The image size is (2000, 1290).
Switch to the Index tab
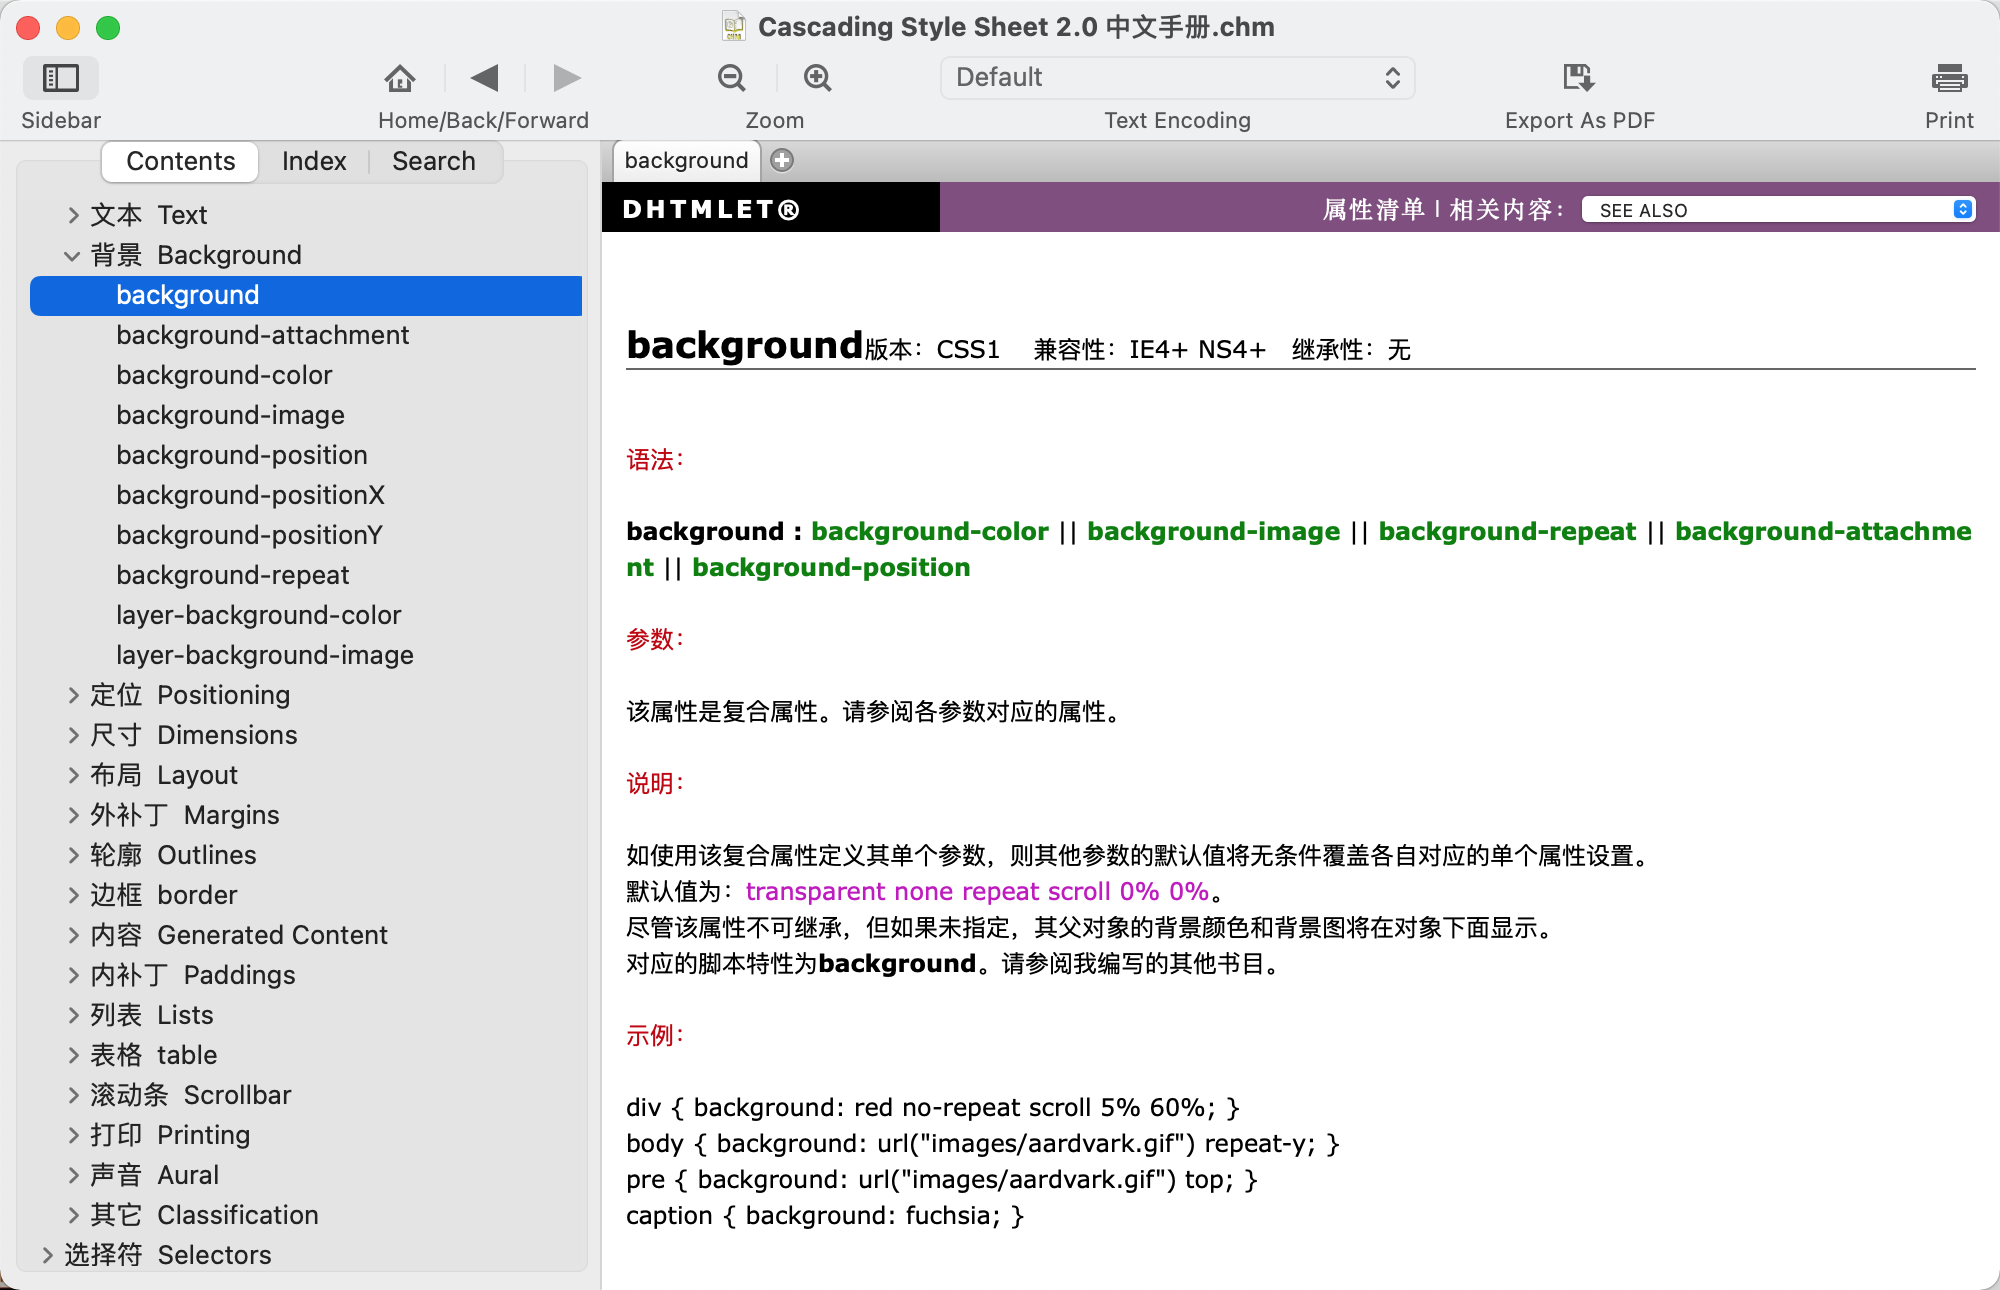click(314, 161)
